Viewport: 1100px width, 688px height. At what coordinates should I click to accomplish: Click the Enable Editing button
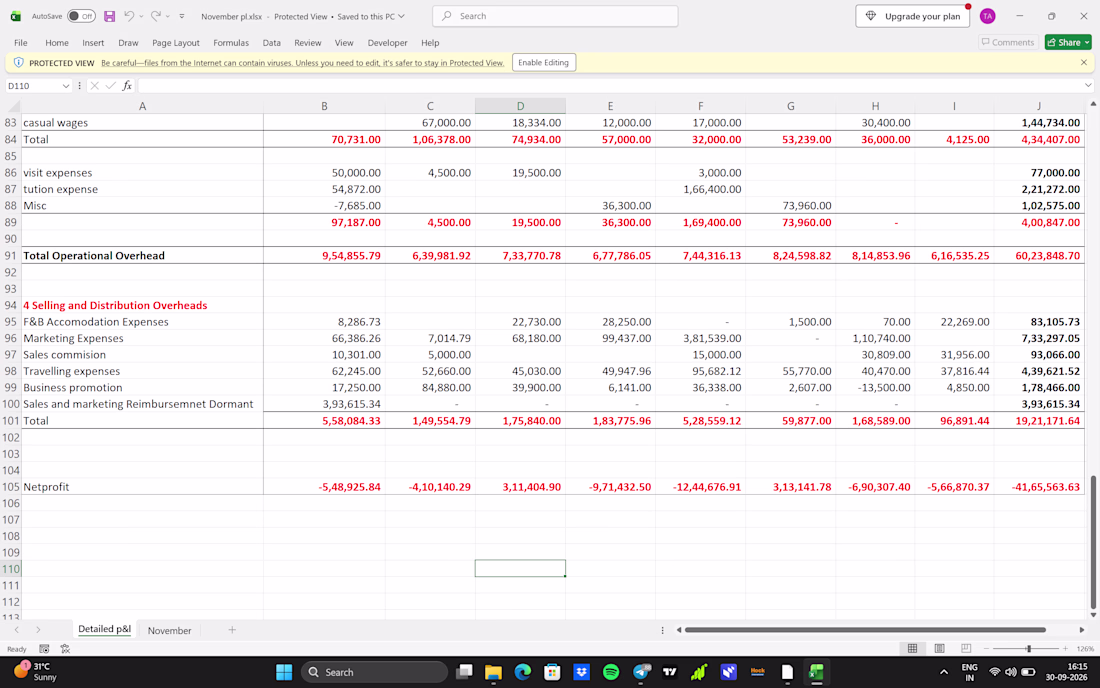544,62
